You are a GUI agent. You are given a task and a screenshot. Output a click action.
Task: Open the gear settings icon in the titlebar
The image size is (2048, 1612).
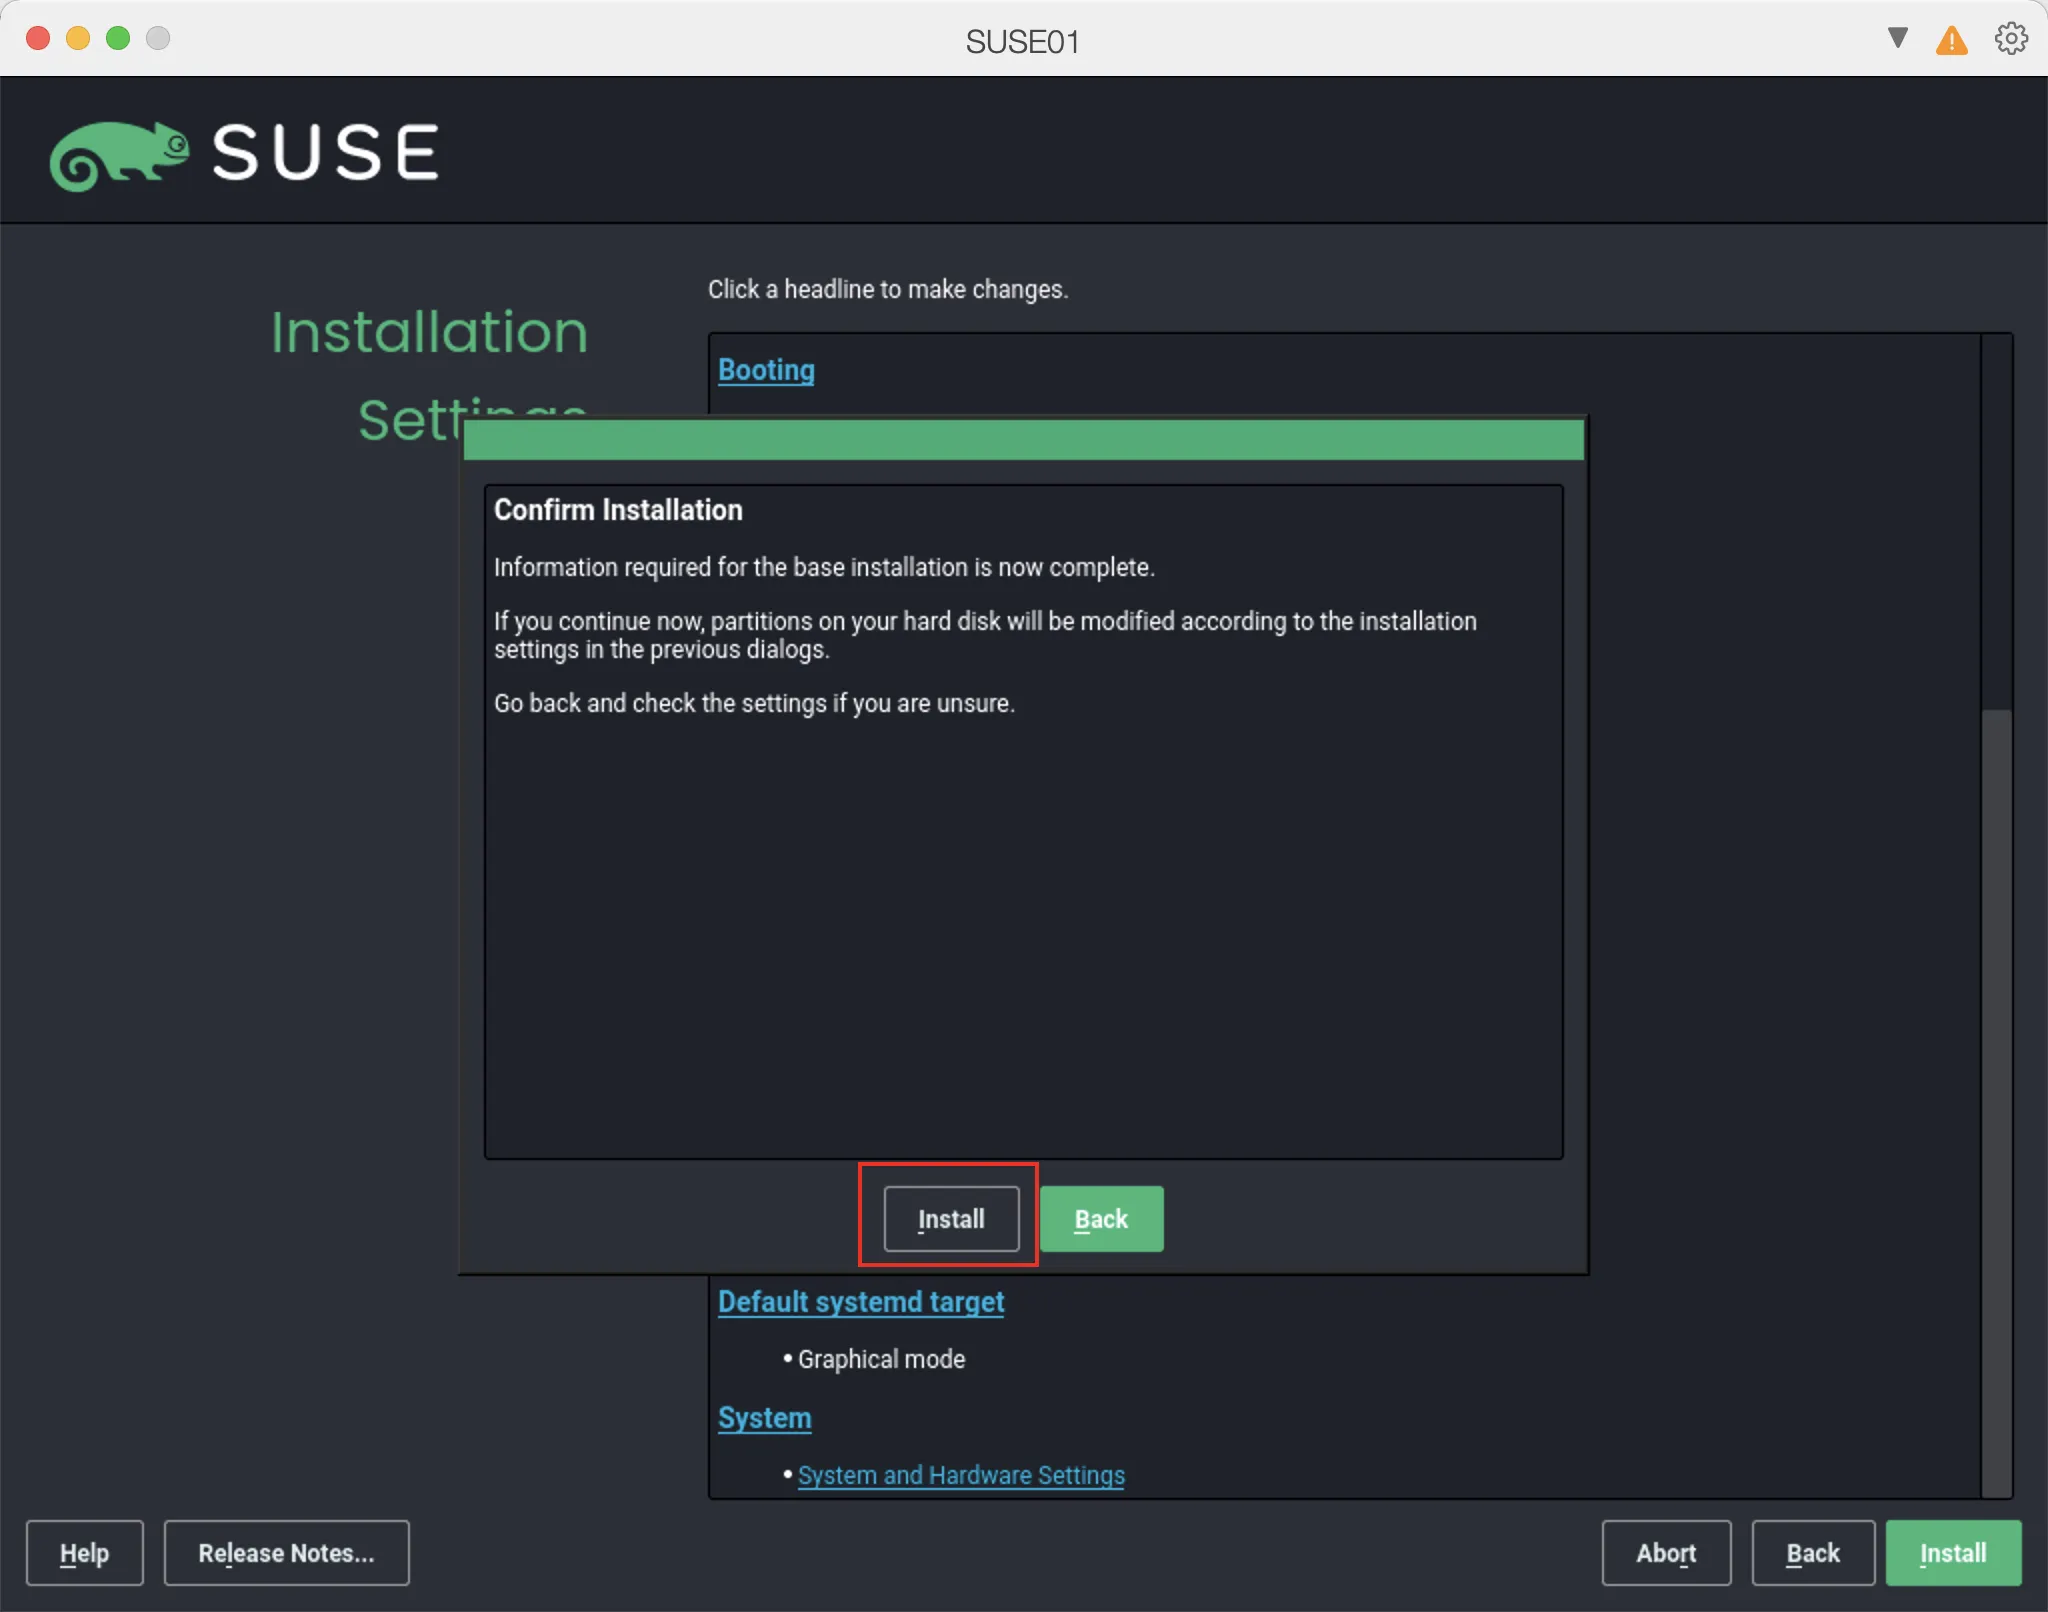point(2009,40)
